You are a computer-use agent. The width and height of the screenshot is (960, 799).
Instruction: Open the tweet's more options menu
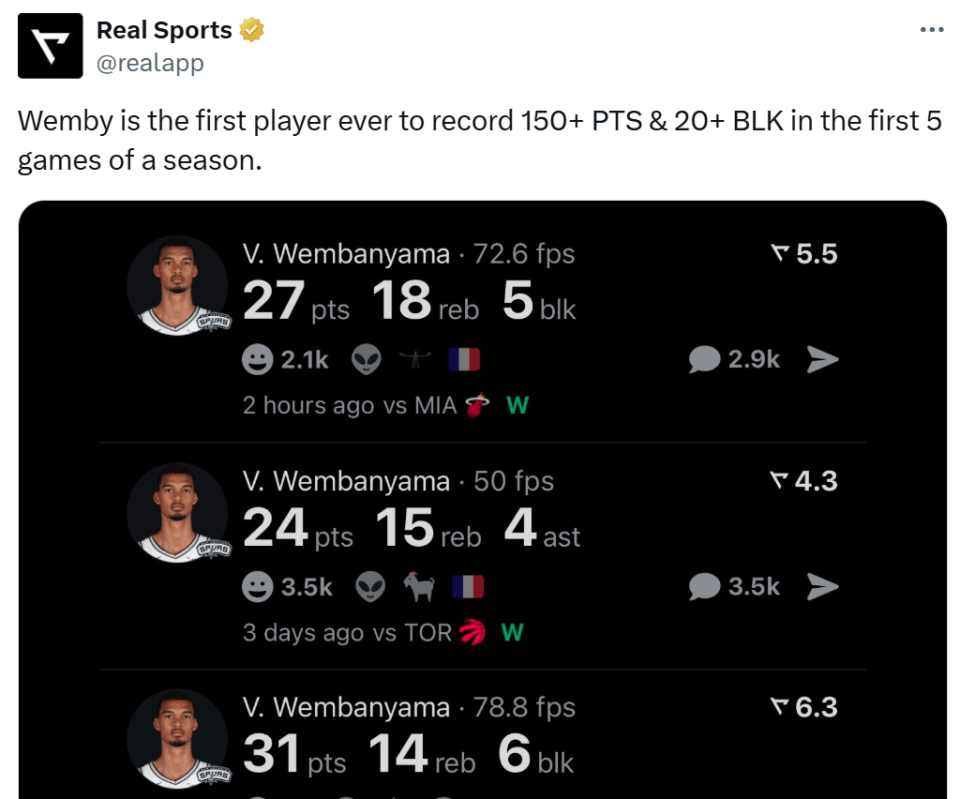click(x=931, y=30)
